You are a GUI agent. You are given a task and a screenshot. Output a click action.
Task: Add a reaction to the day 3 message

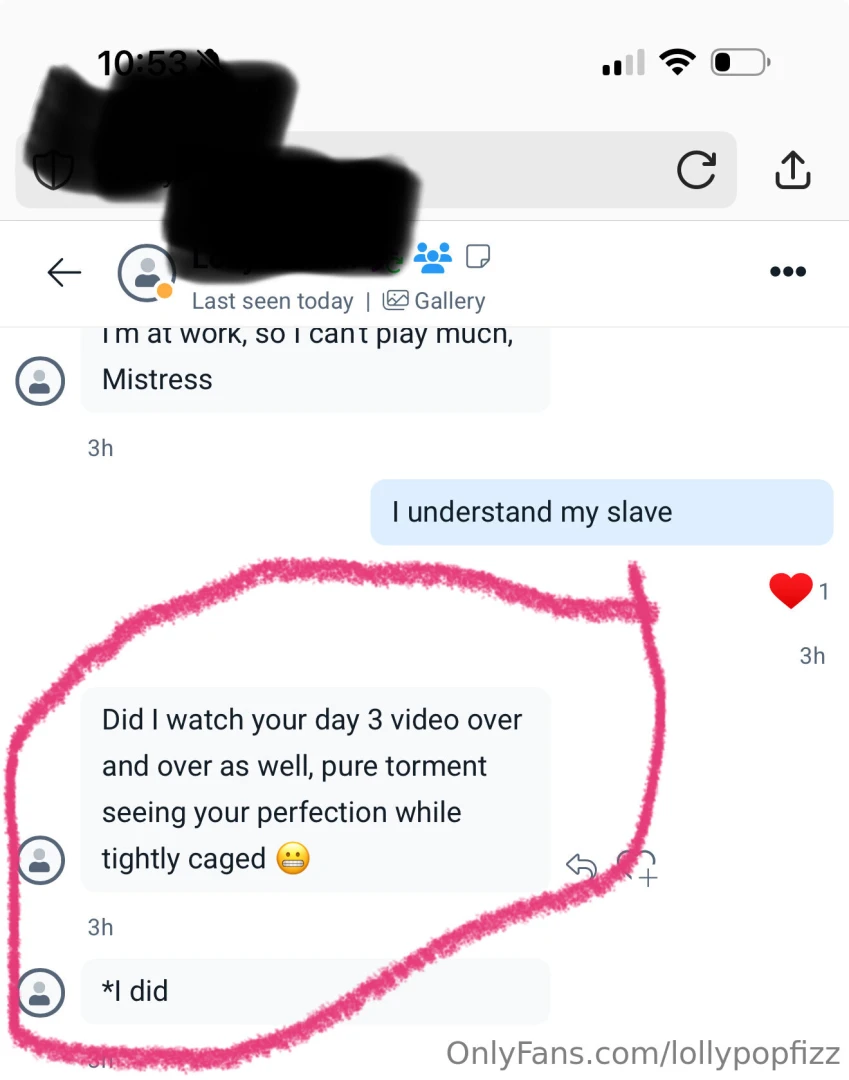point(637,867)
